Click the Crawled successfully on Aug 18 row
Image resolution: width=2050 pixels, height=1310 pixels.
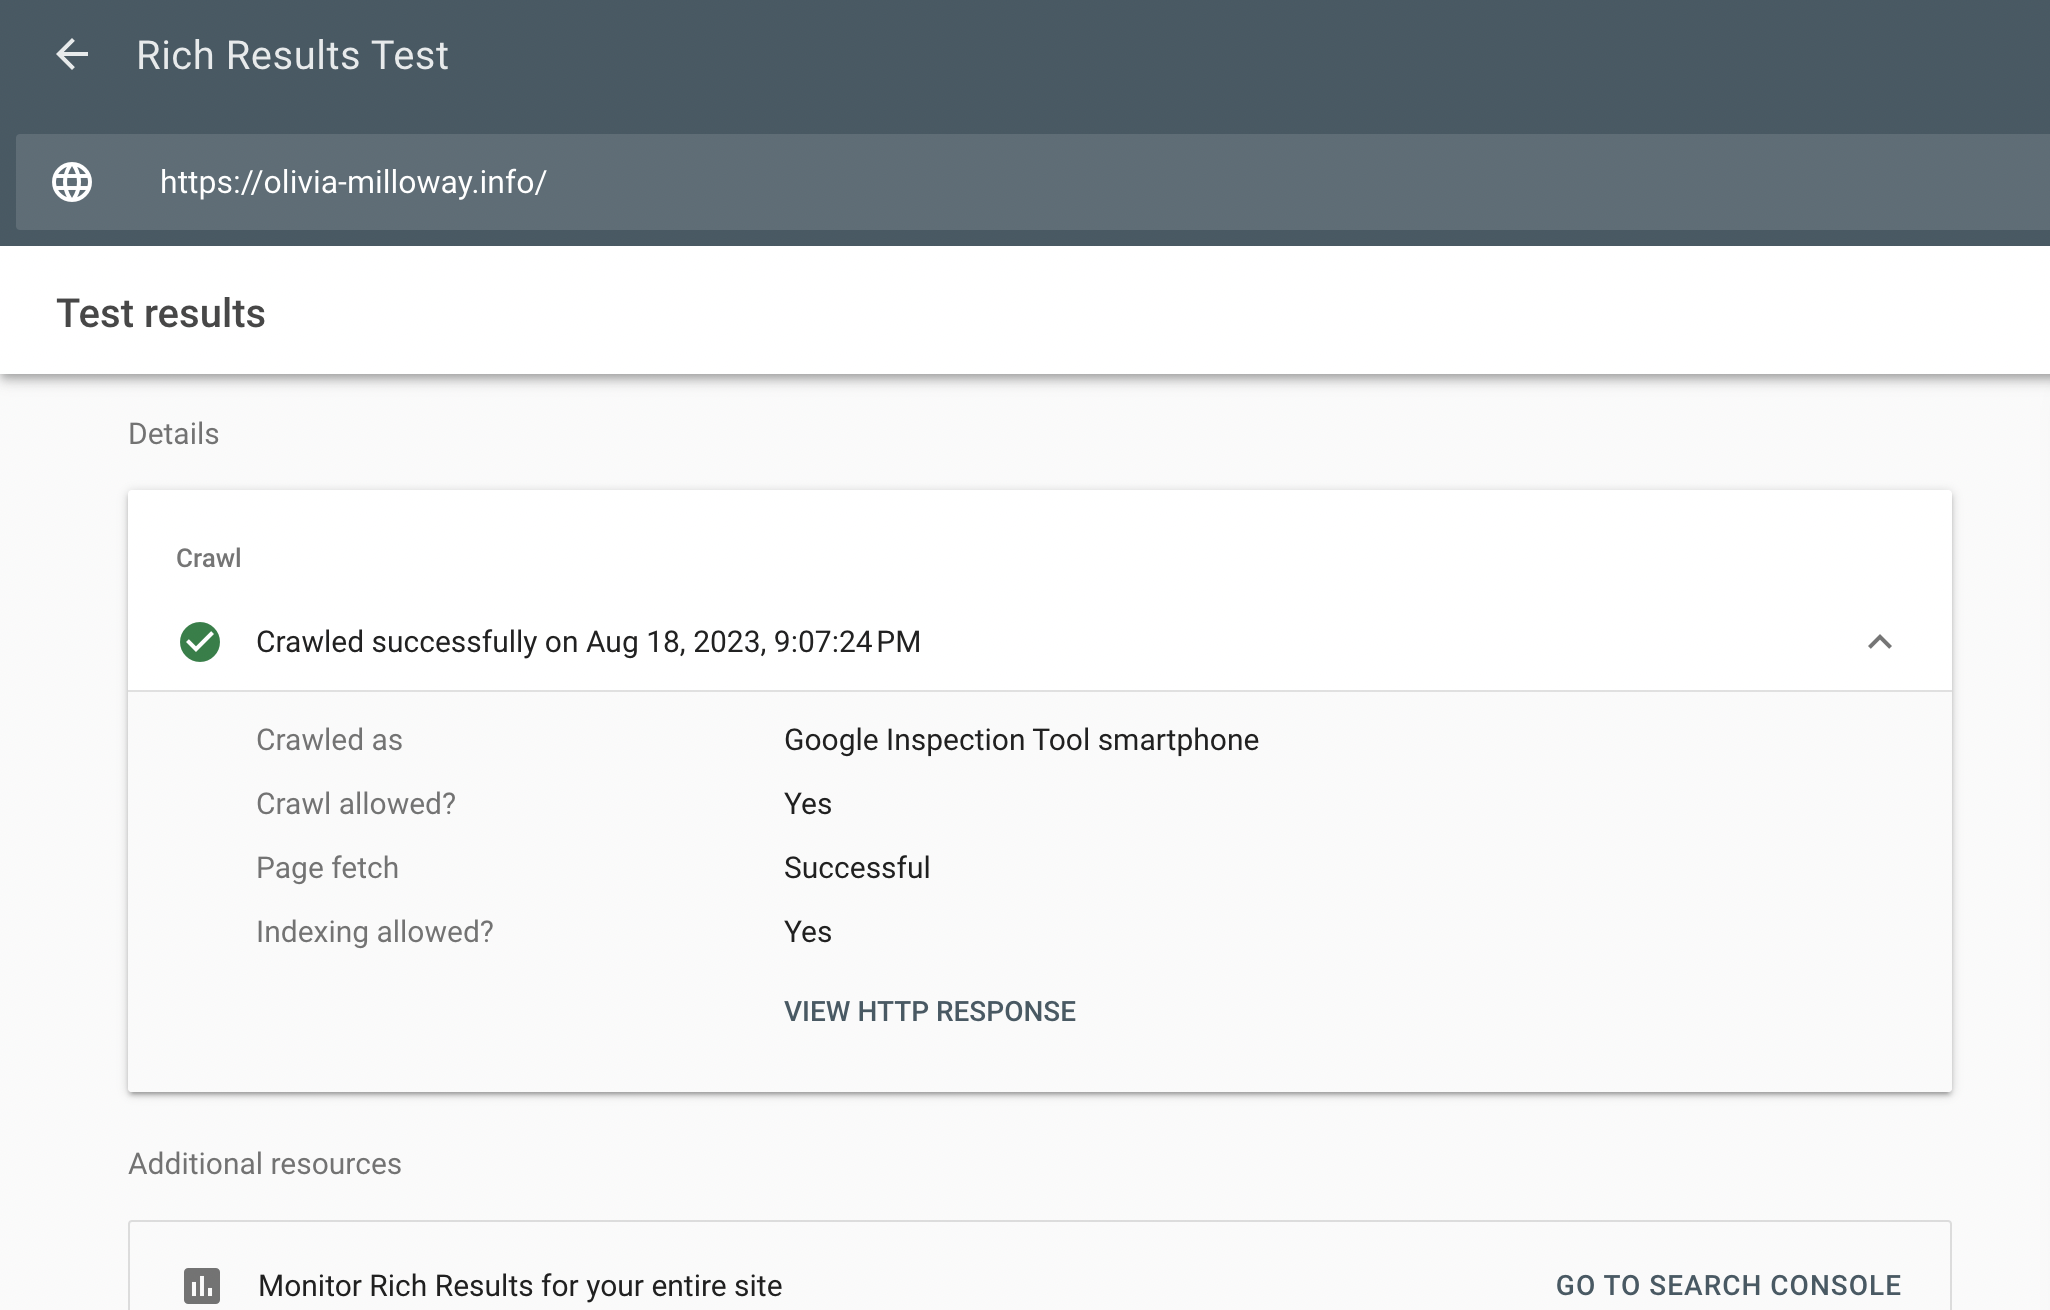point(1040,642)
